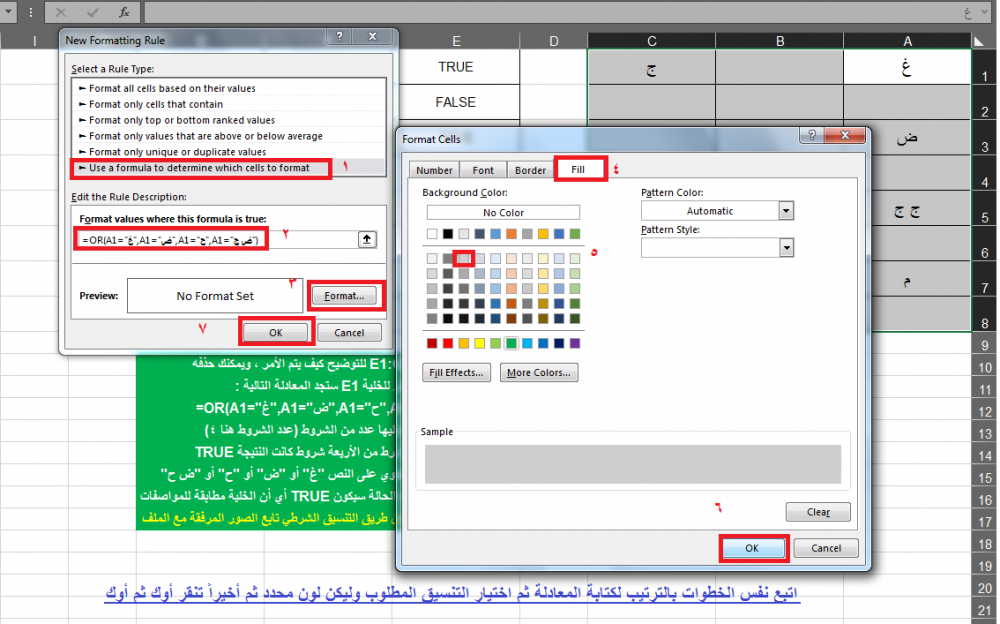Screen dimensions: 1000x624
Task: Pick the yellow standard color swatch
Action: click(480, 343)
